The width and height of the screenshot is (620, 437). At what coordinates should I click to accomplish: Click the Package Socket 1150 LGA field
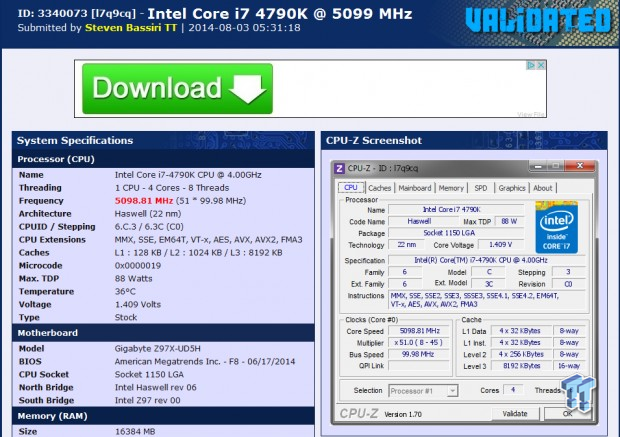click(456, 233)
